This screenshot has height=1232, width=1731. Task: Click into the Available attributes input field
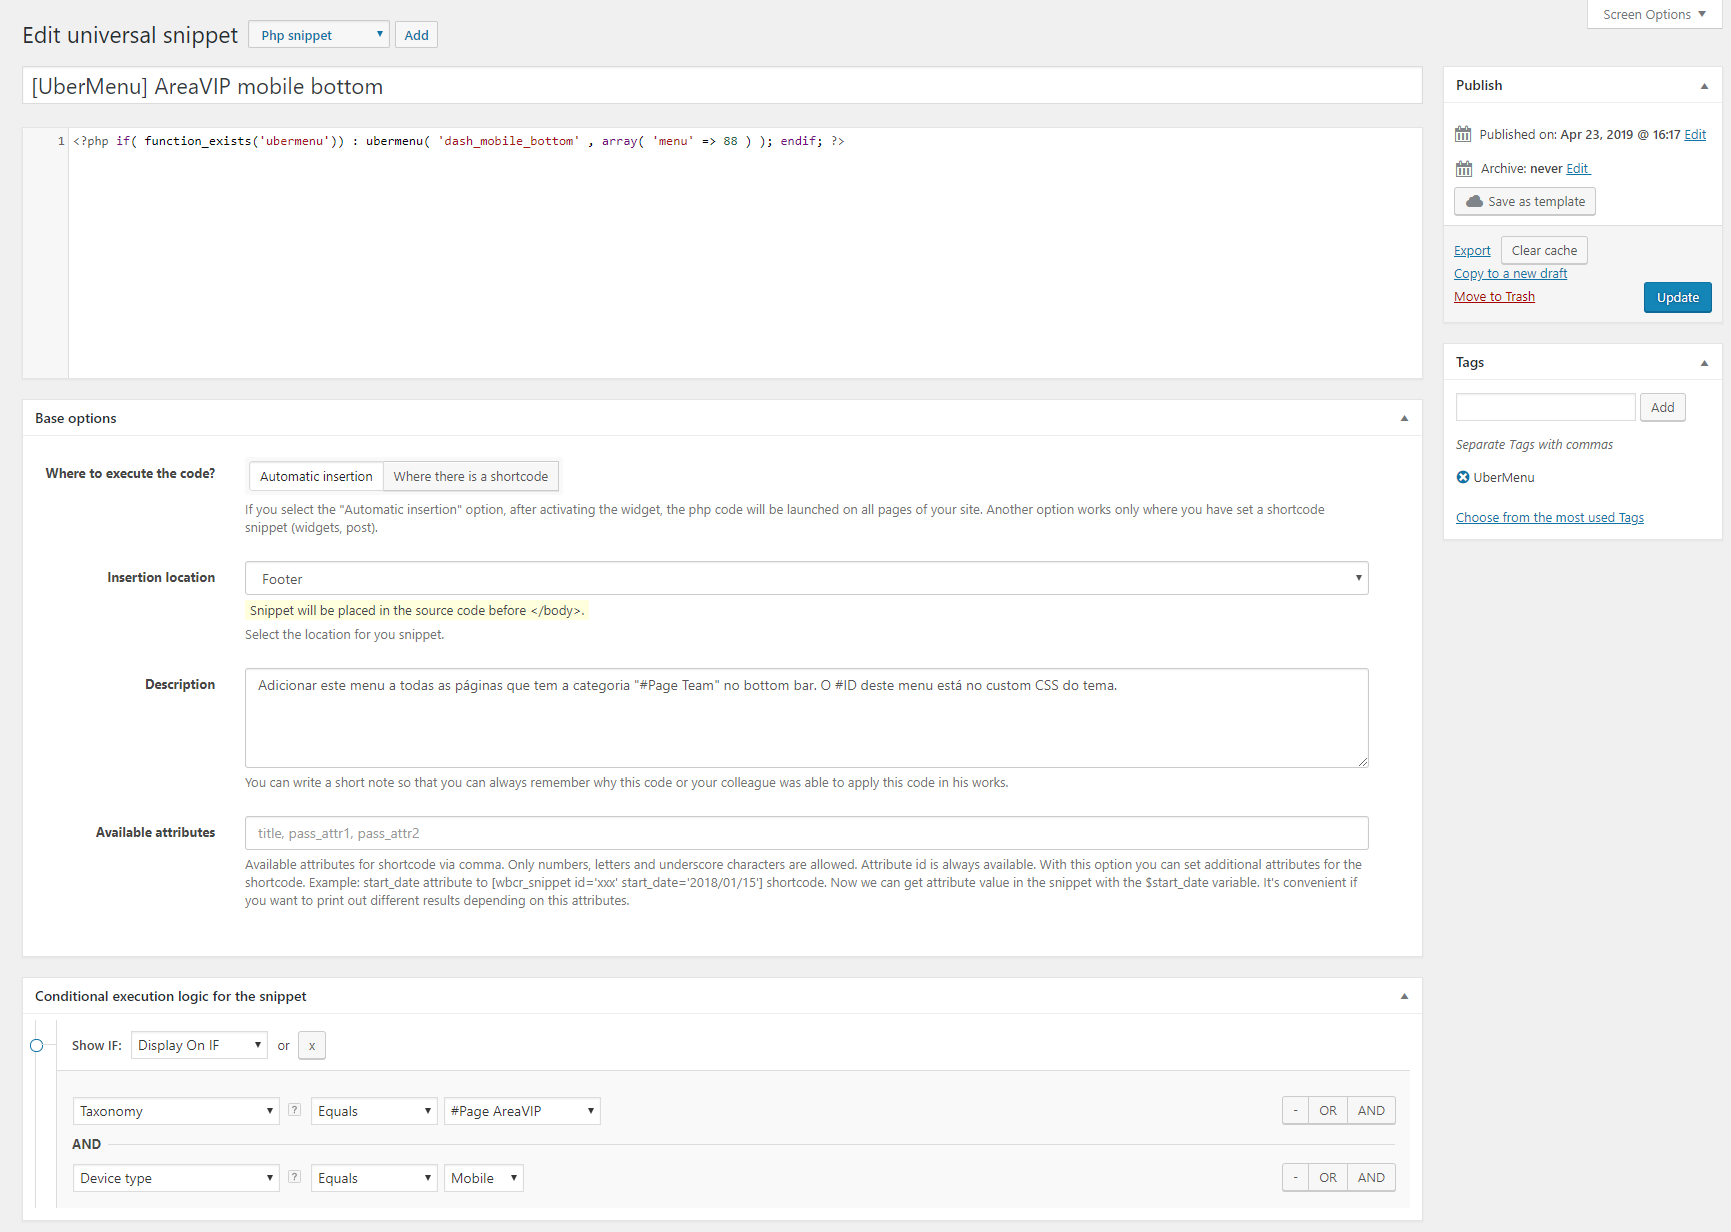[x=806, y=833]
